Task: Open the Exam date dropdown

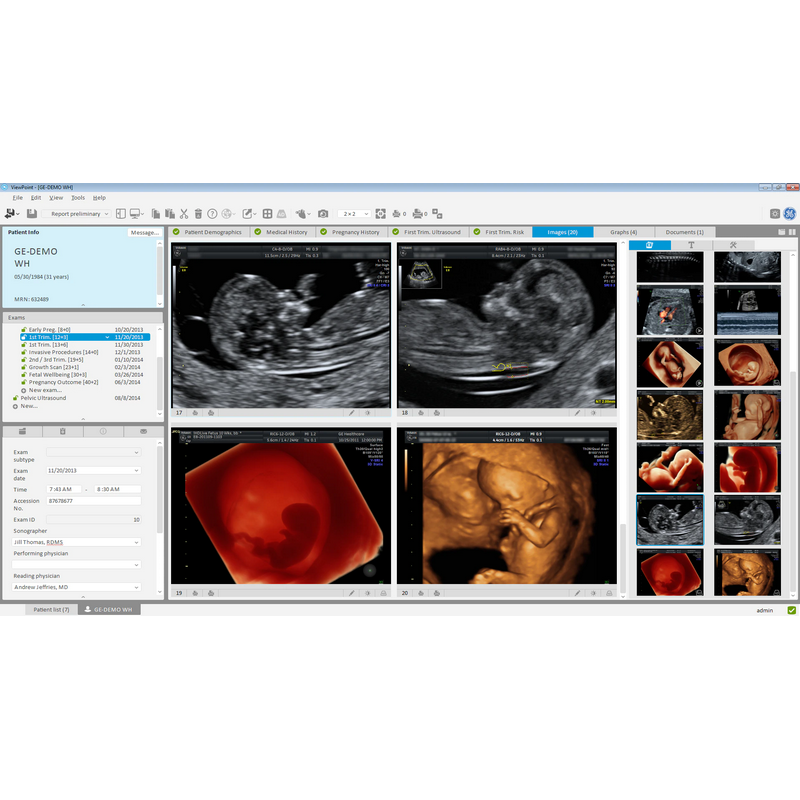Action: click(x=136, y=470)
